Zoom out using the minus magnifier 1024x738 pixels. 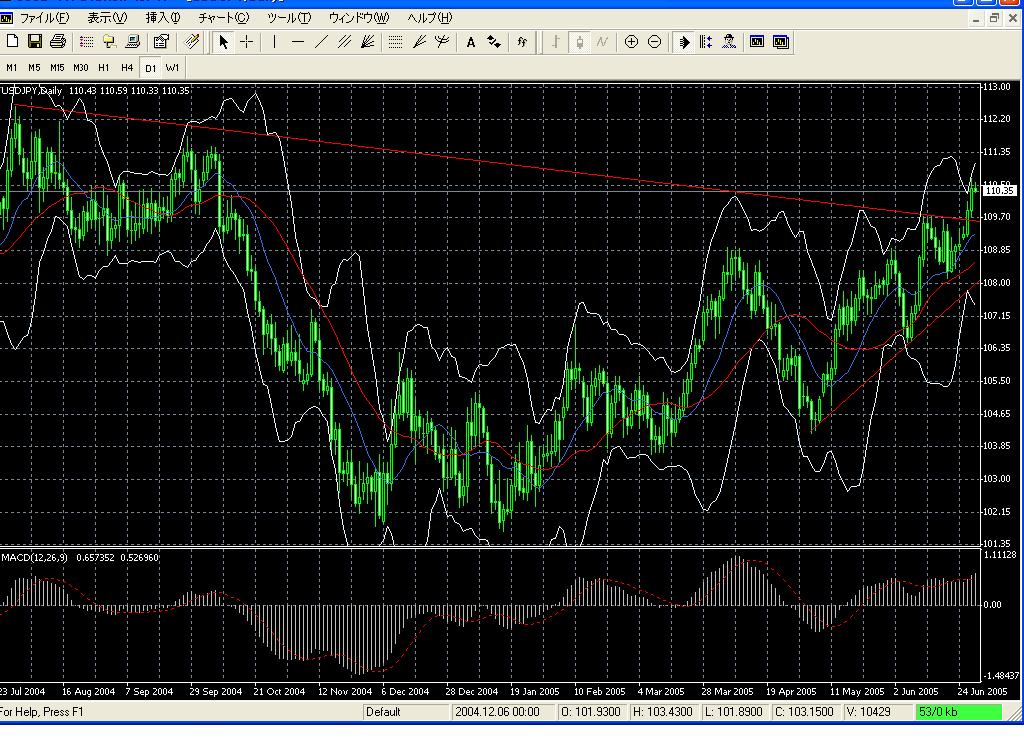tap(654, 41)
